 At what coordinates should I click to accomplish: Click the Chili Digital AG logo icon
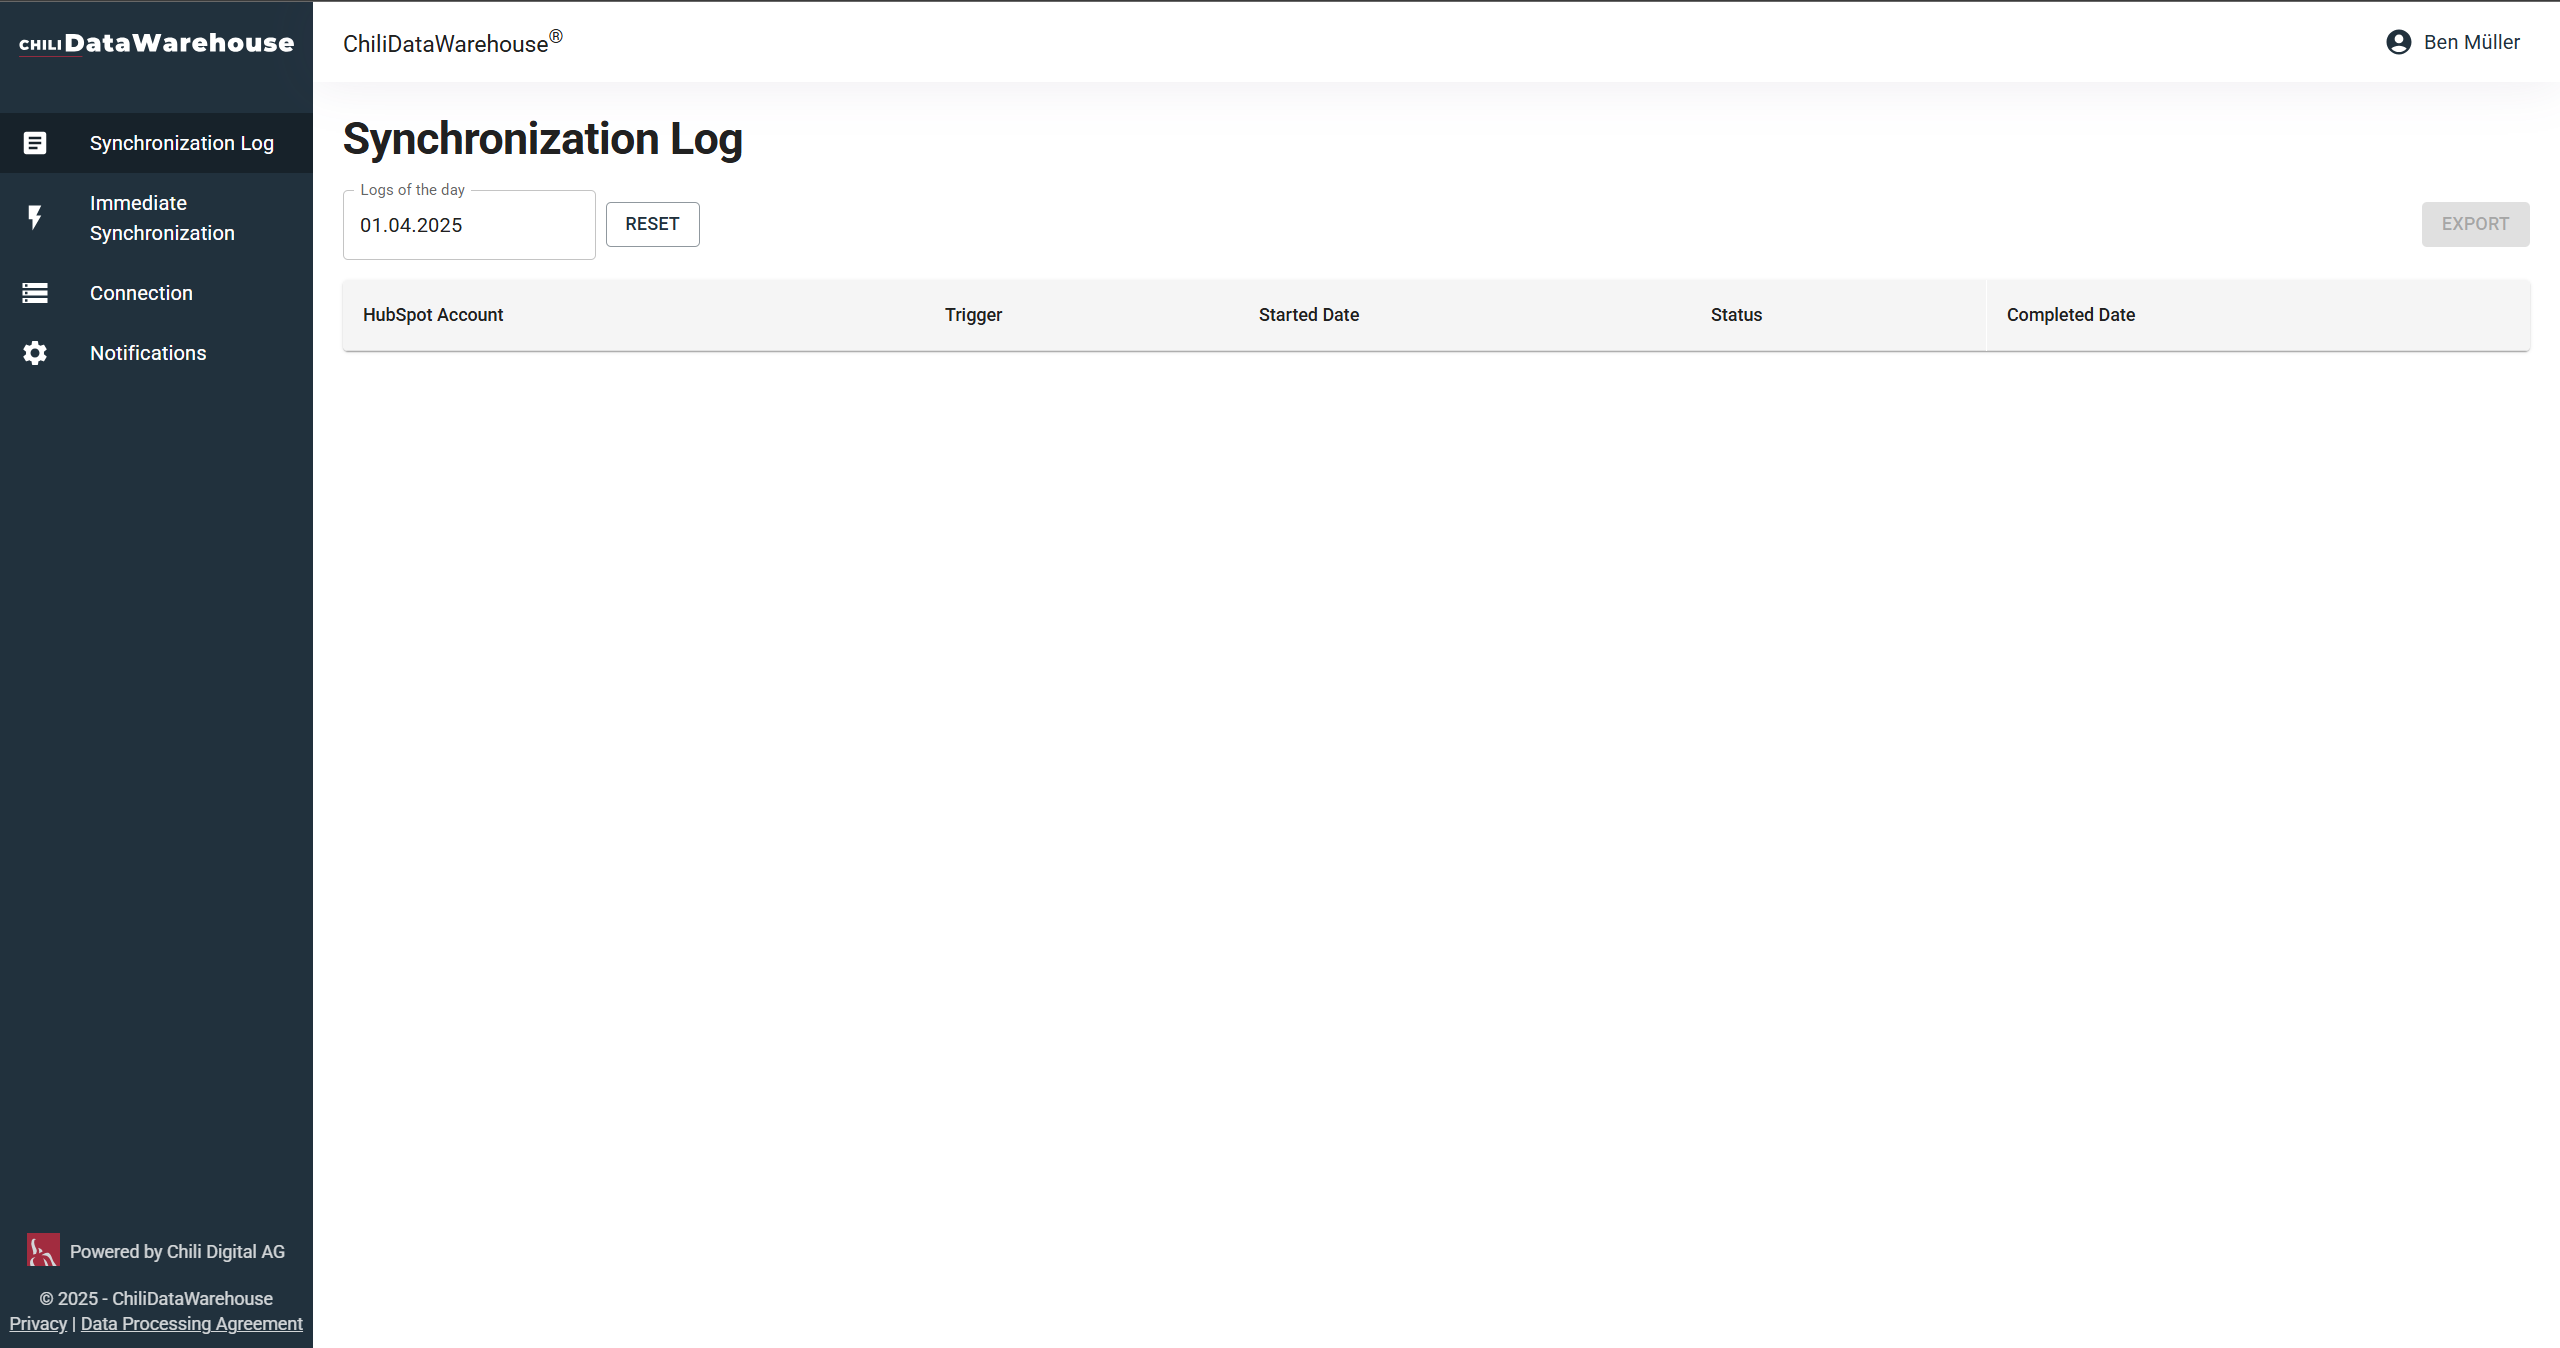tap(43, 1250)
